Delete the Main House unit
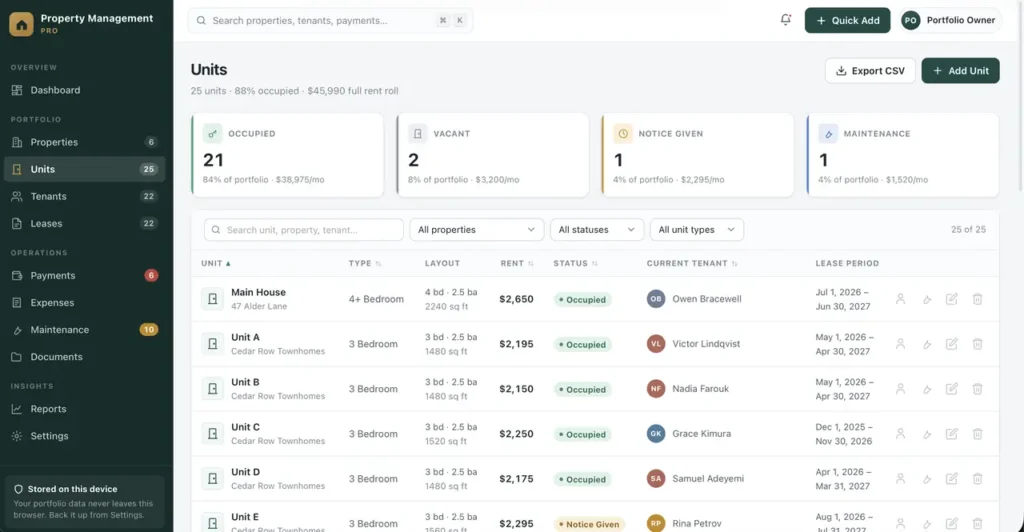Screen dimensions: 1024x532 point(978,299)
